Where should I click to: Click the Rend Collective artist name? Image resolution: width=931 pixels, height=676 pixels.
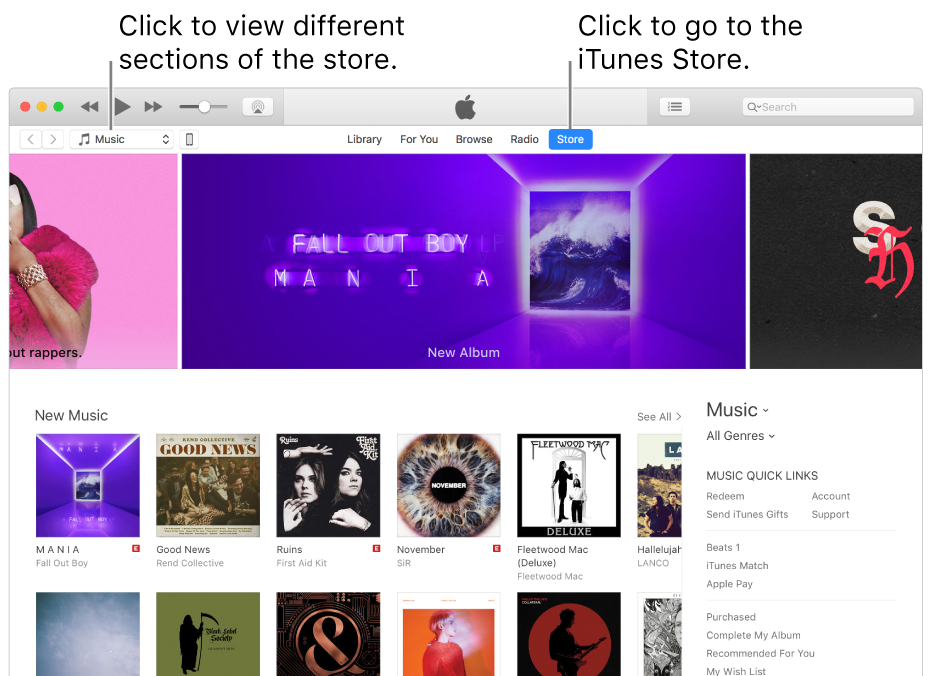[190, 563]
